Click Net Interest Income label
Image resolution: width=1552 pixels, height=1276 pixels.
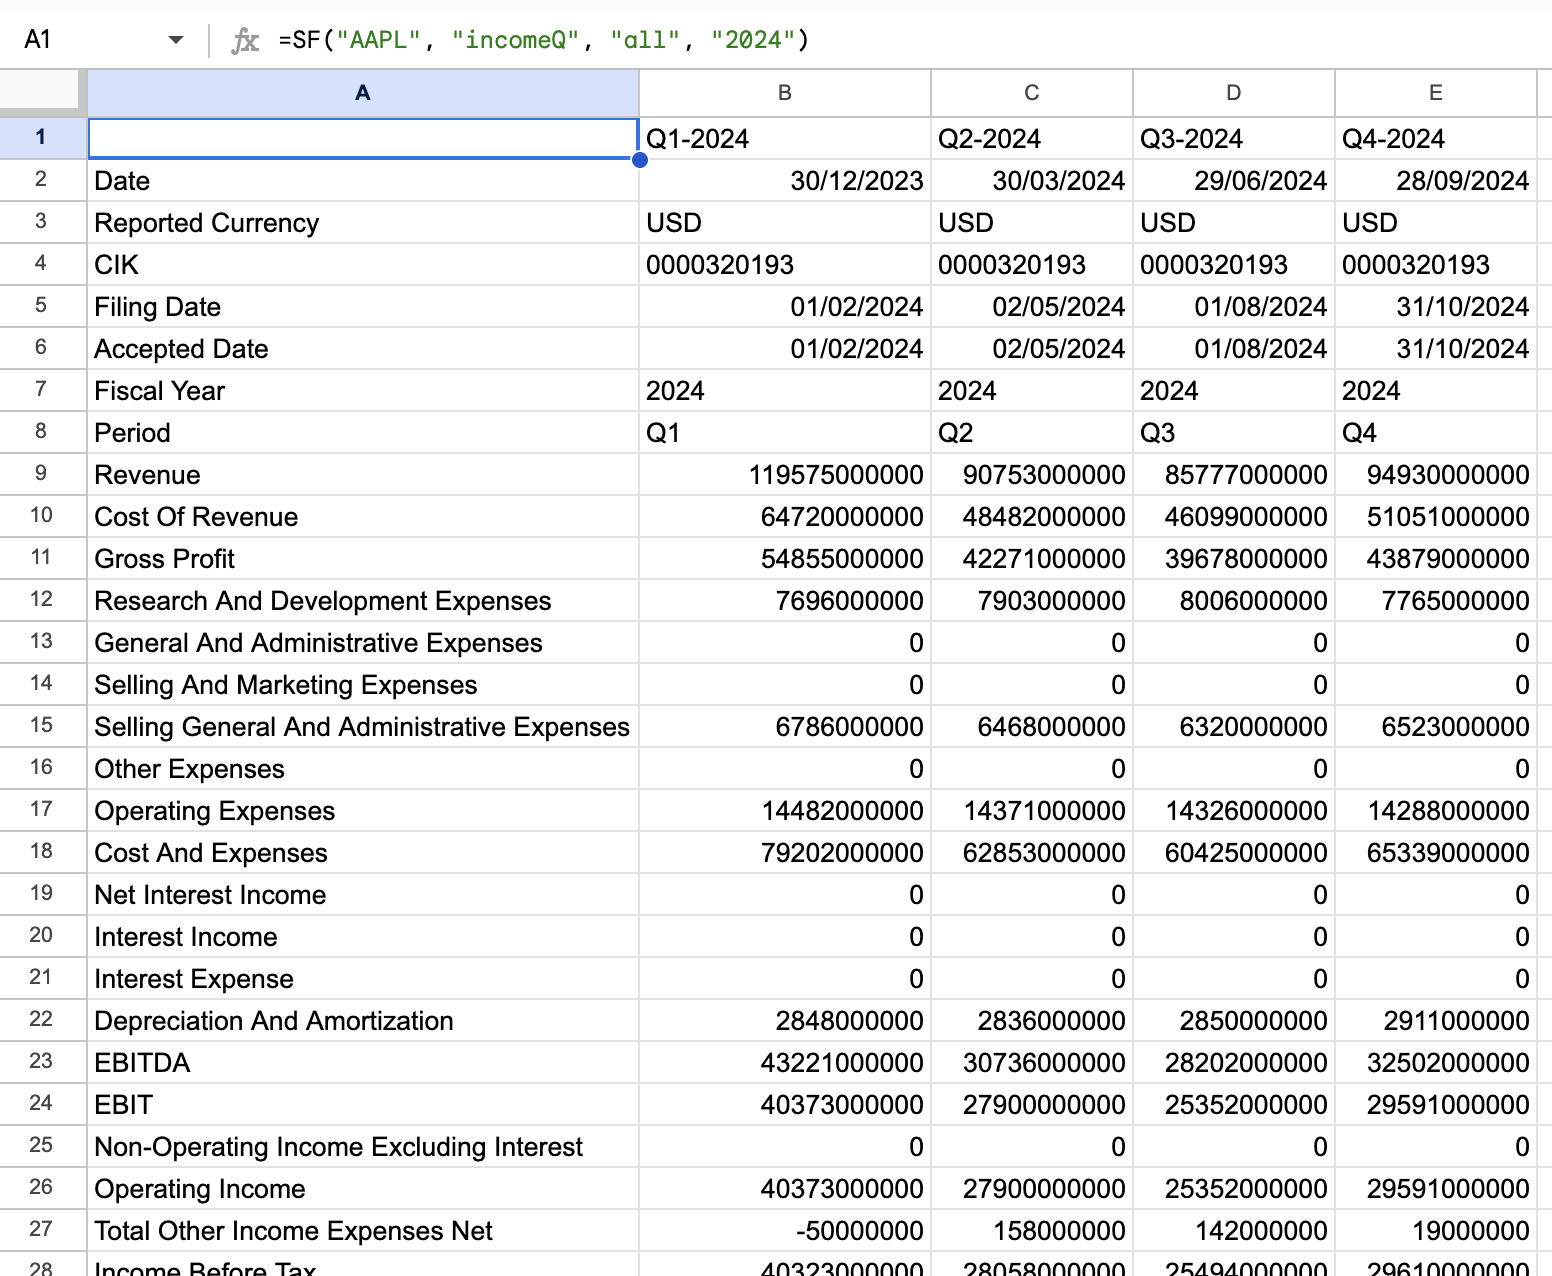(363, 895)
